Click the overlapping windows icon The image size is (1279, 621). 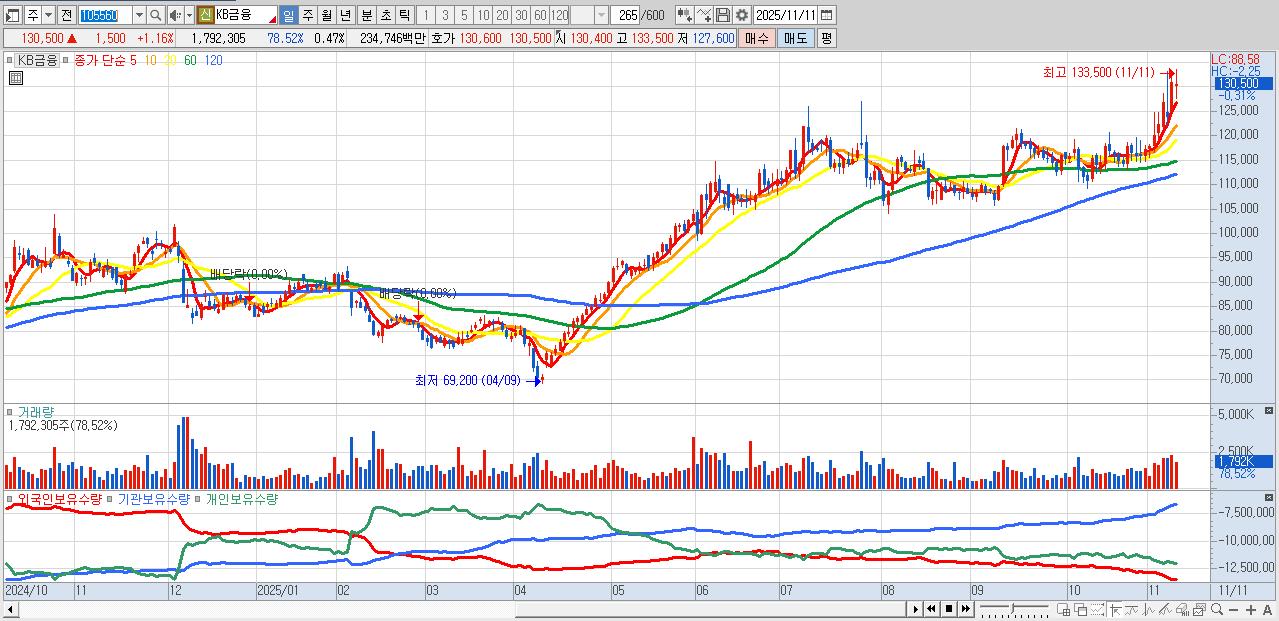click(1081, 609)
